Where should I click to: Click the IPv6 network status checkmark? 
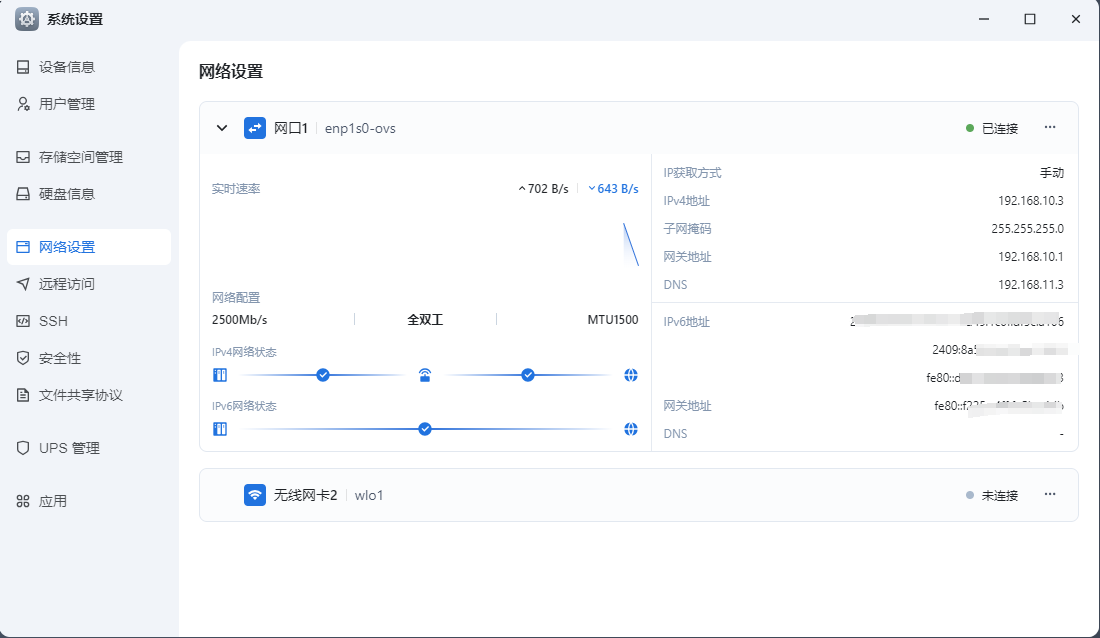point(425,429)
